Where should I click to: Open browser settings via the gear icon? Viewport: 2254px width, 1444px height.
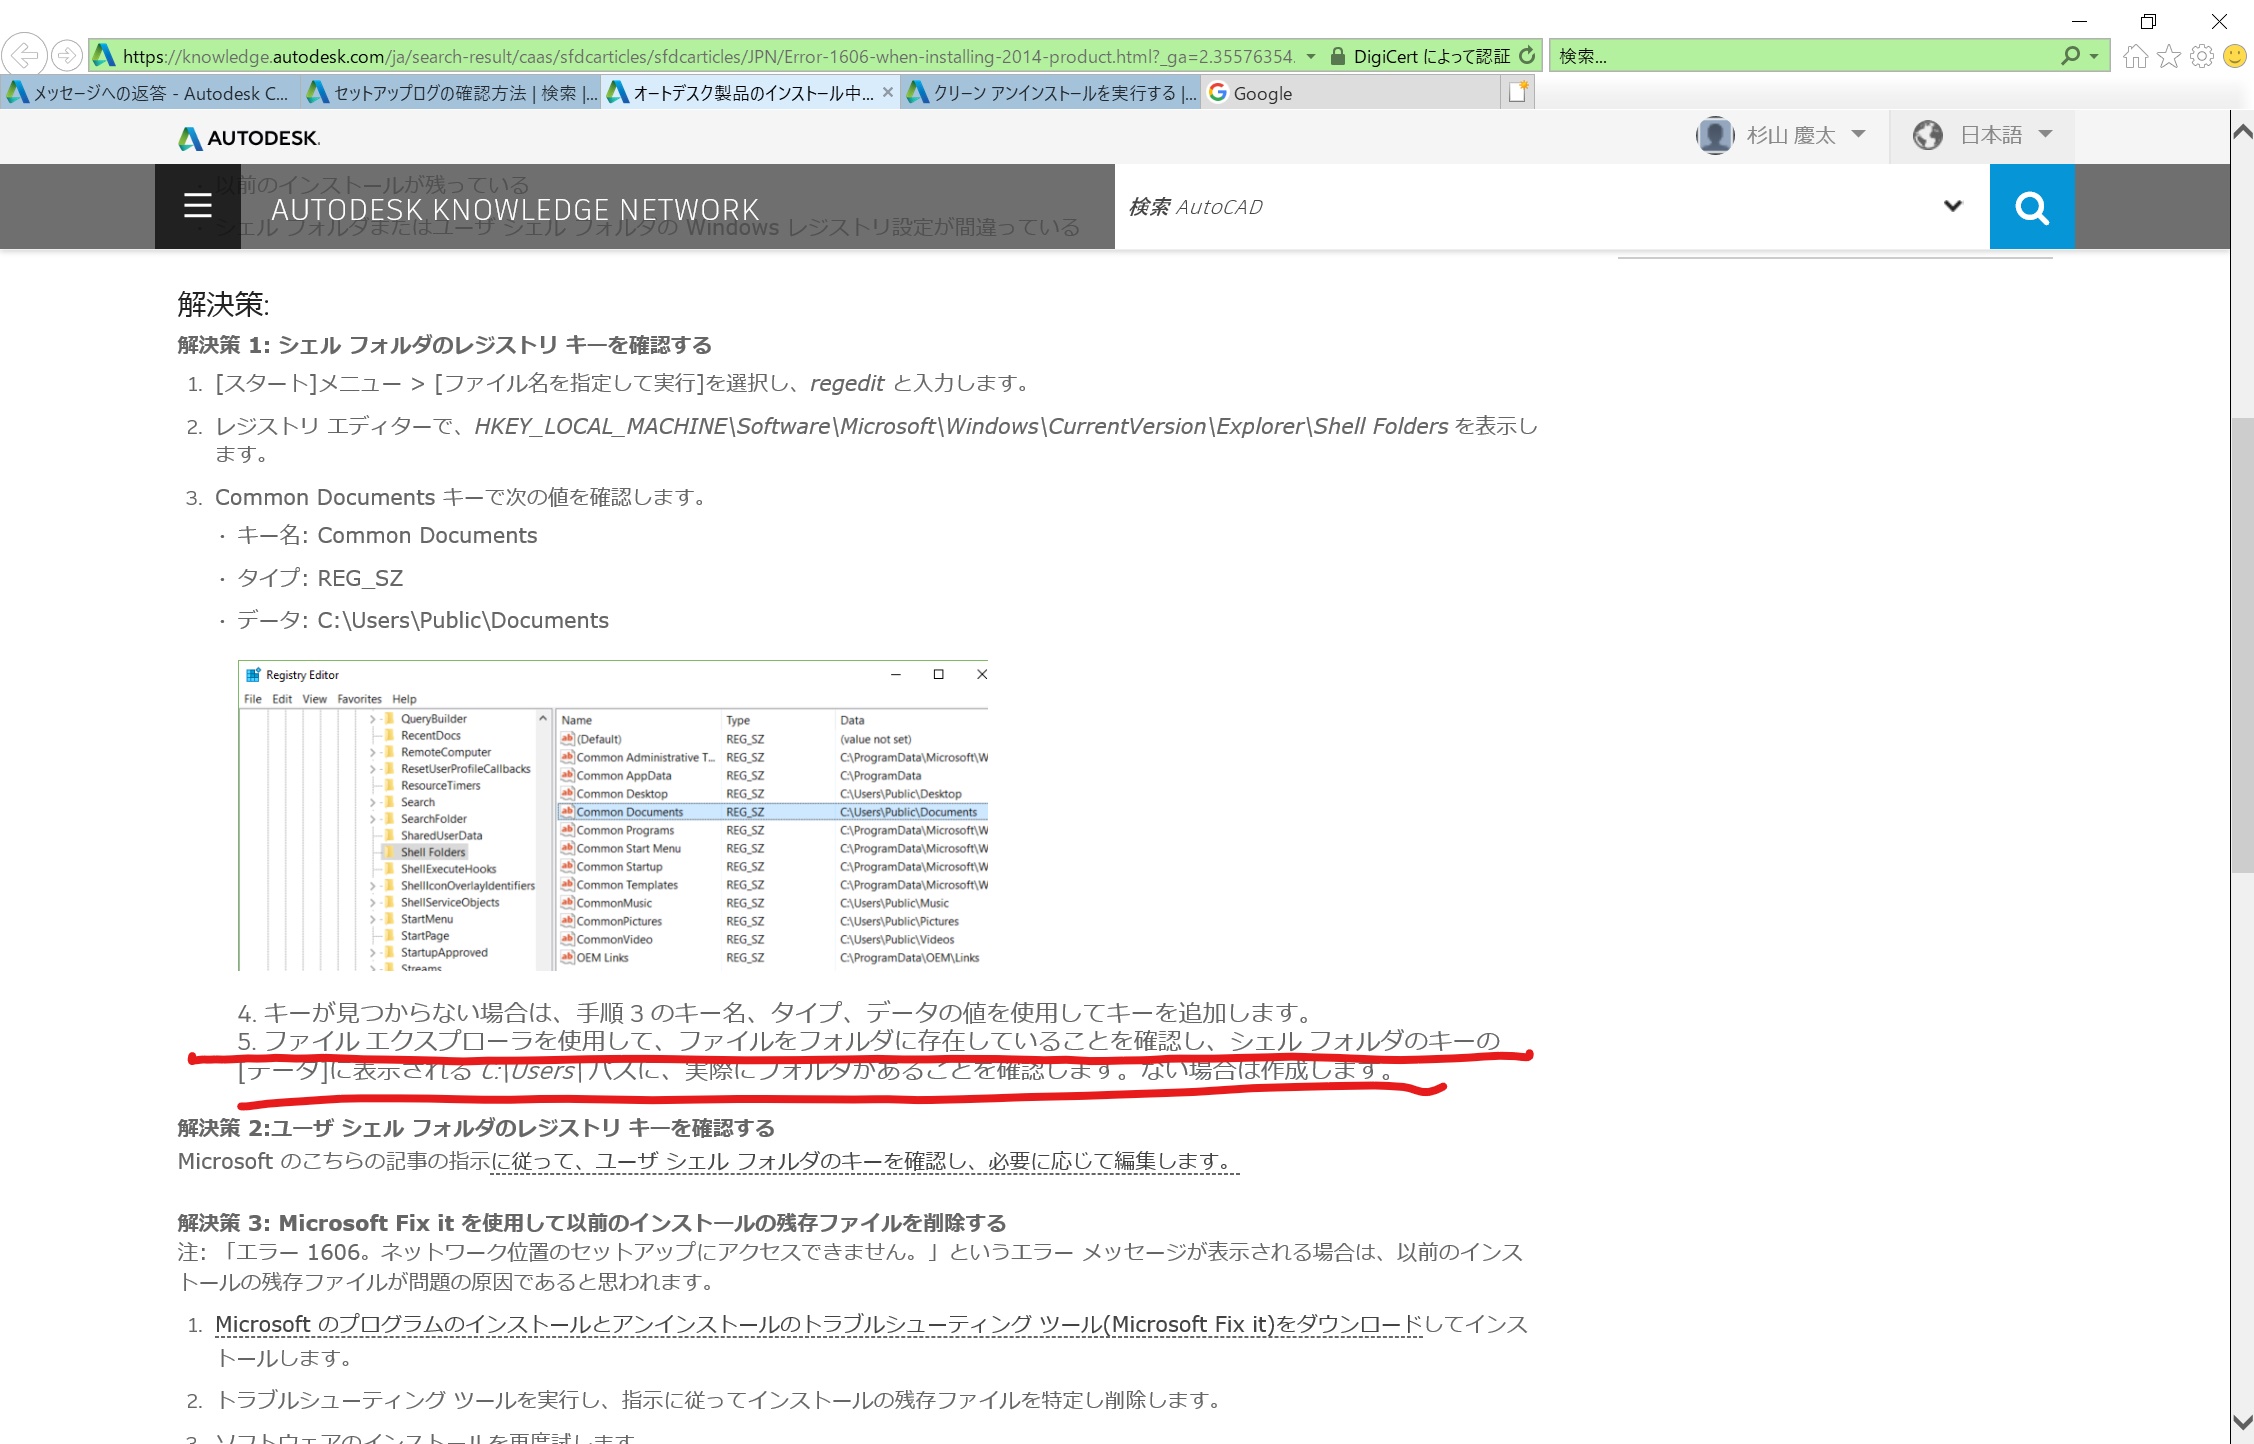tap(2200, 55)
